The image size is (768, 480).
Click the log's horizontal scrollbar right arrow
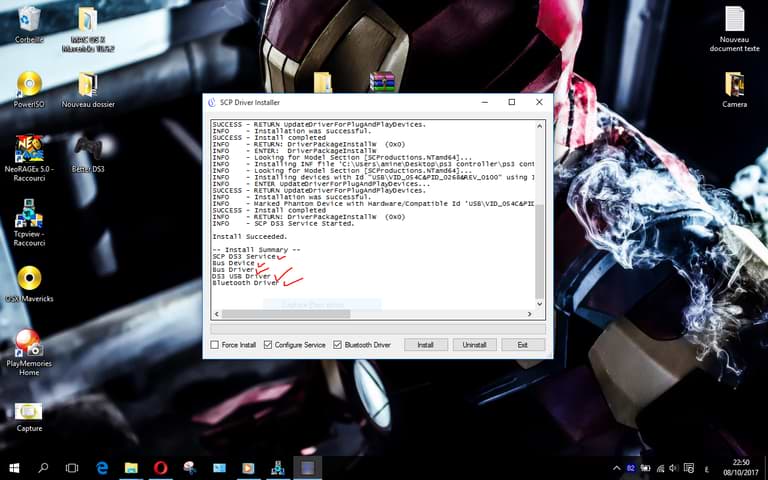tap(529, 314)
